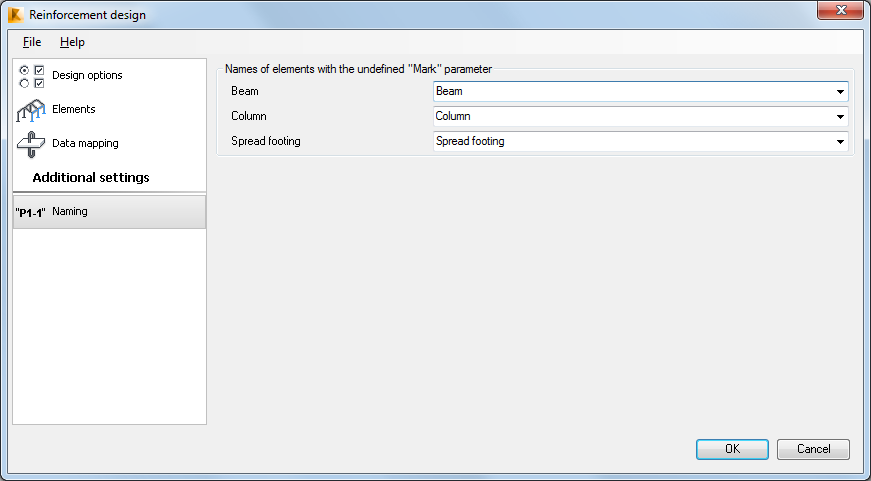The height and width of the screenshot is (481, 871).
Task: Expand the Spread footing dropdown arrow
Action: coord(841,142)
